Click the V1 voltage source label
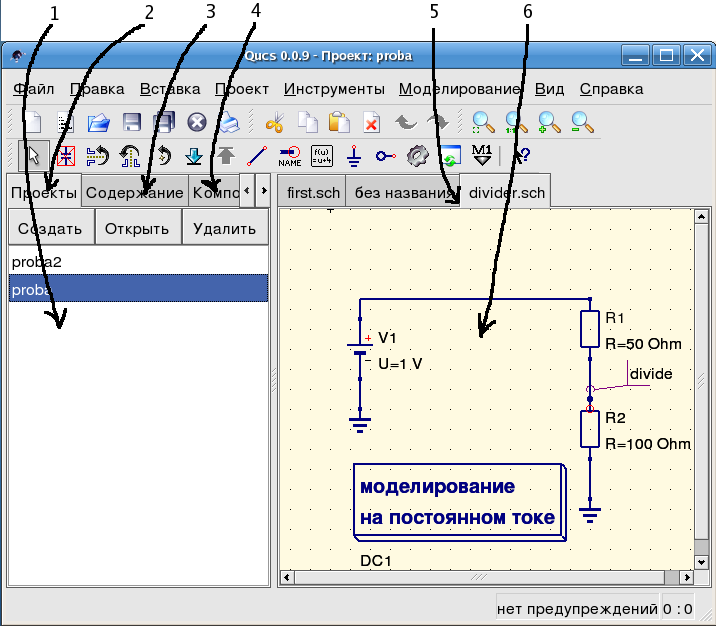This screenshot has width=716, height=627. coord(387,338)
